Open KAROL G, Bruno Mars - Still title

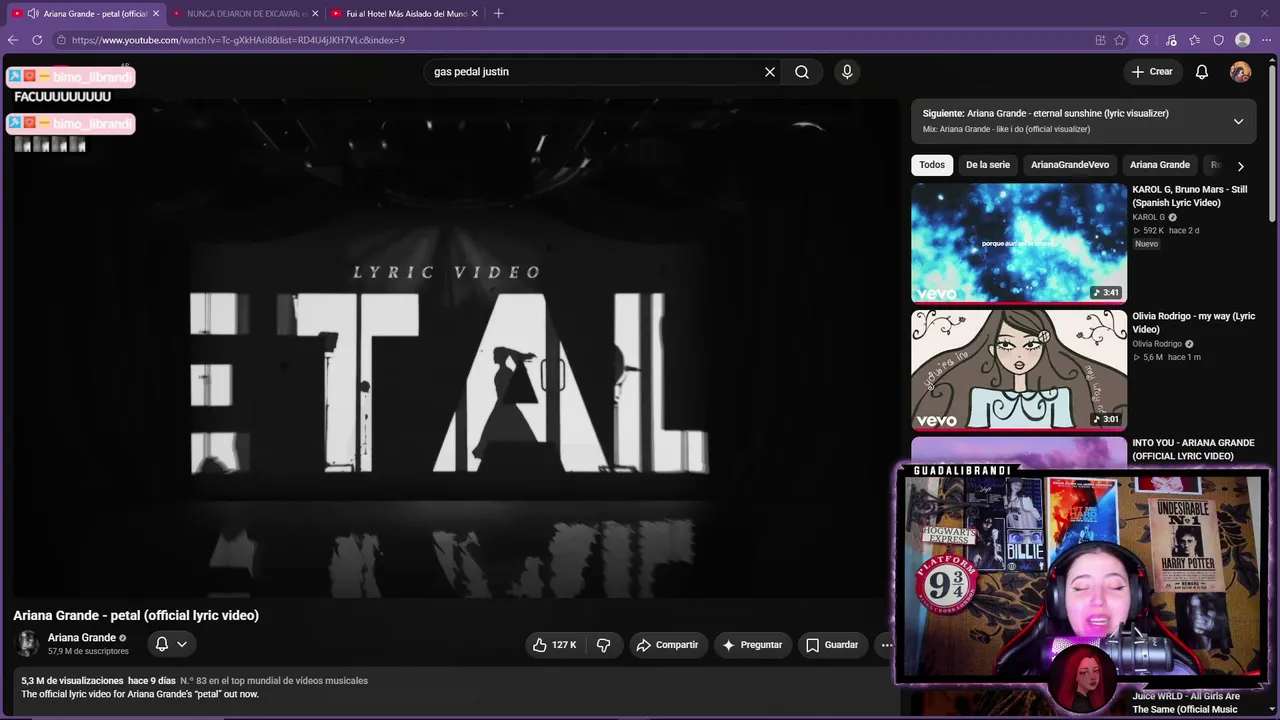(1190, 196)
